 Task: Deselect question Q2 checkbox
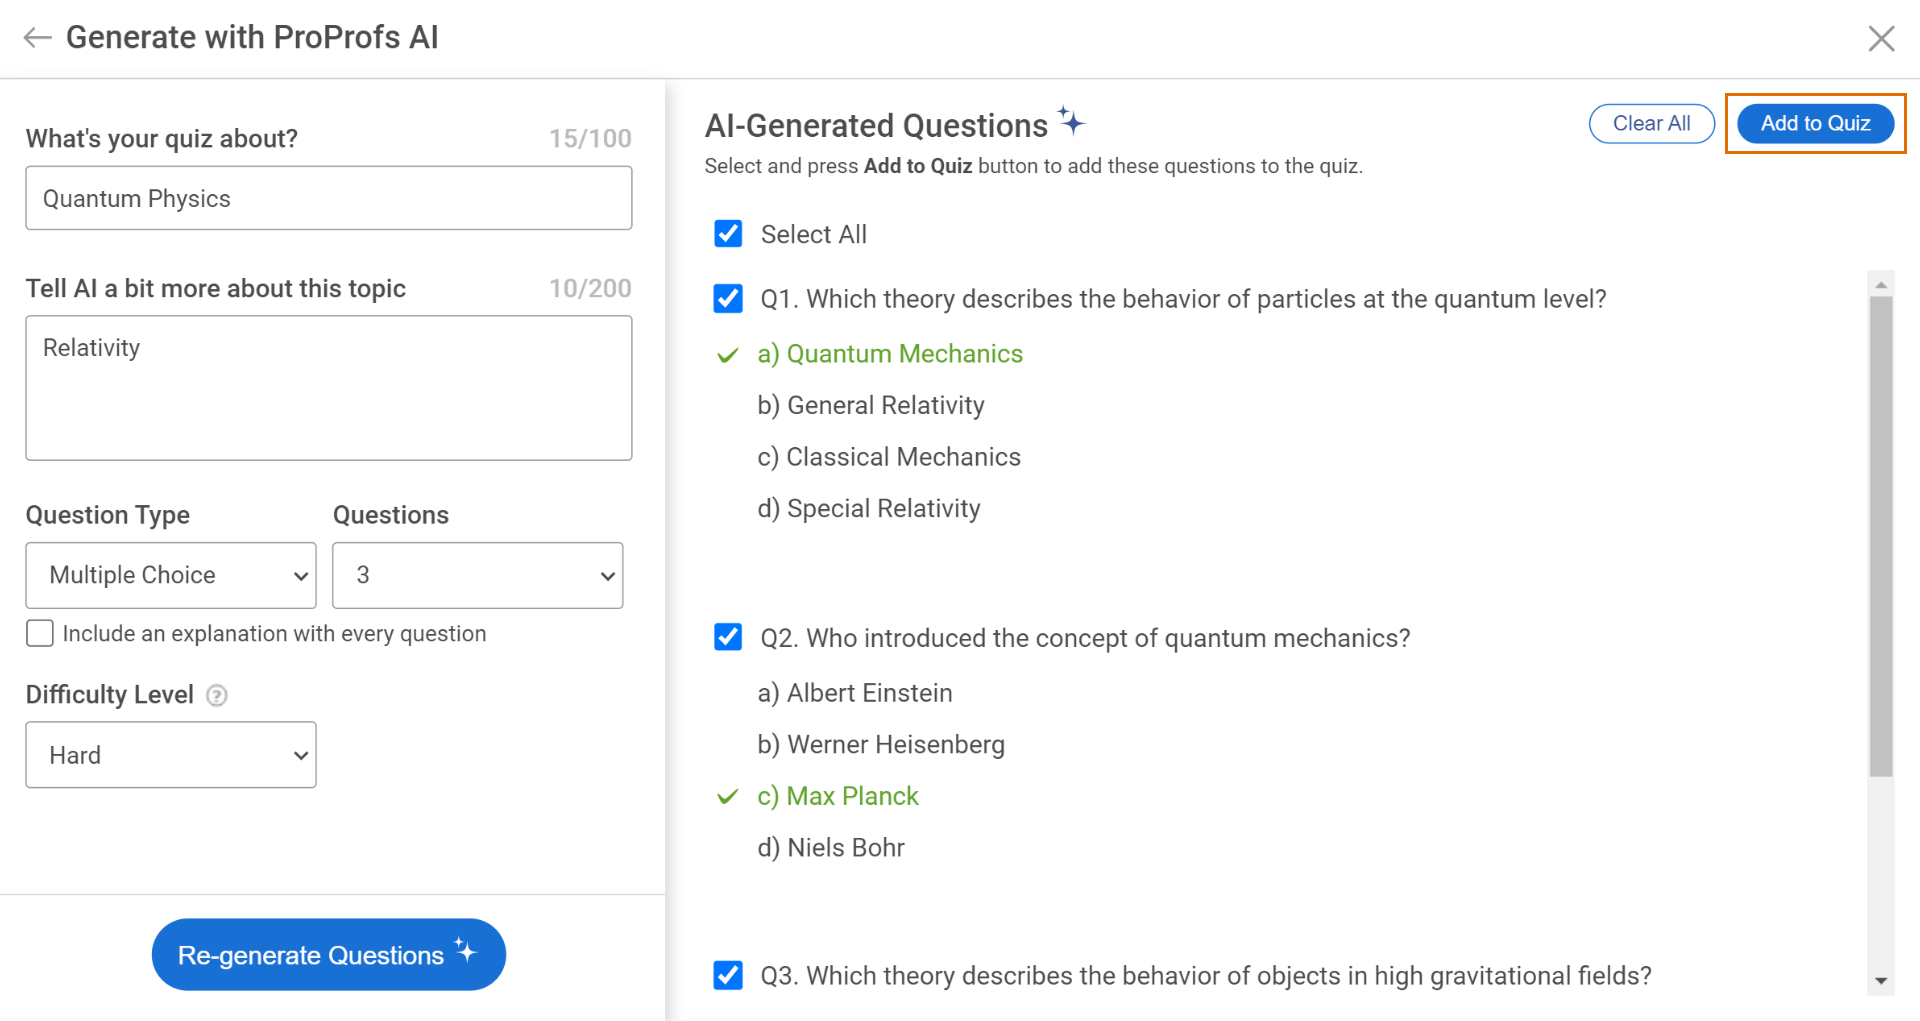pyautogui.click(x=728, y=637)
